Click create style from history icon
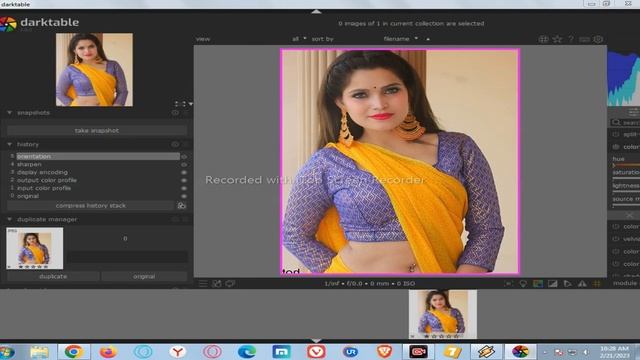Screen dimensions: 640x360 pyautogui.click(x=182, y=206)
